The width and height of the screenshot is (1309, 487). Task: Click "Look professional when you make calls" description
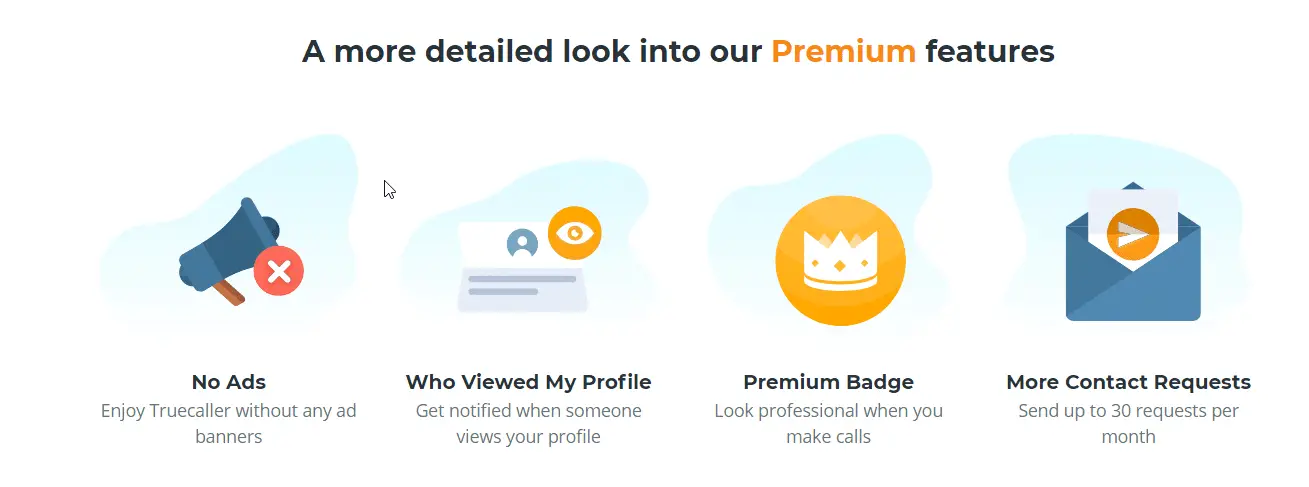click(828, 424)
